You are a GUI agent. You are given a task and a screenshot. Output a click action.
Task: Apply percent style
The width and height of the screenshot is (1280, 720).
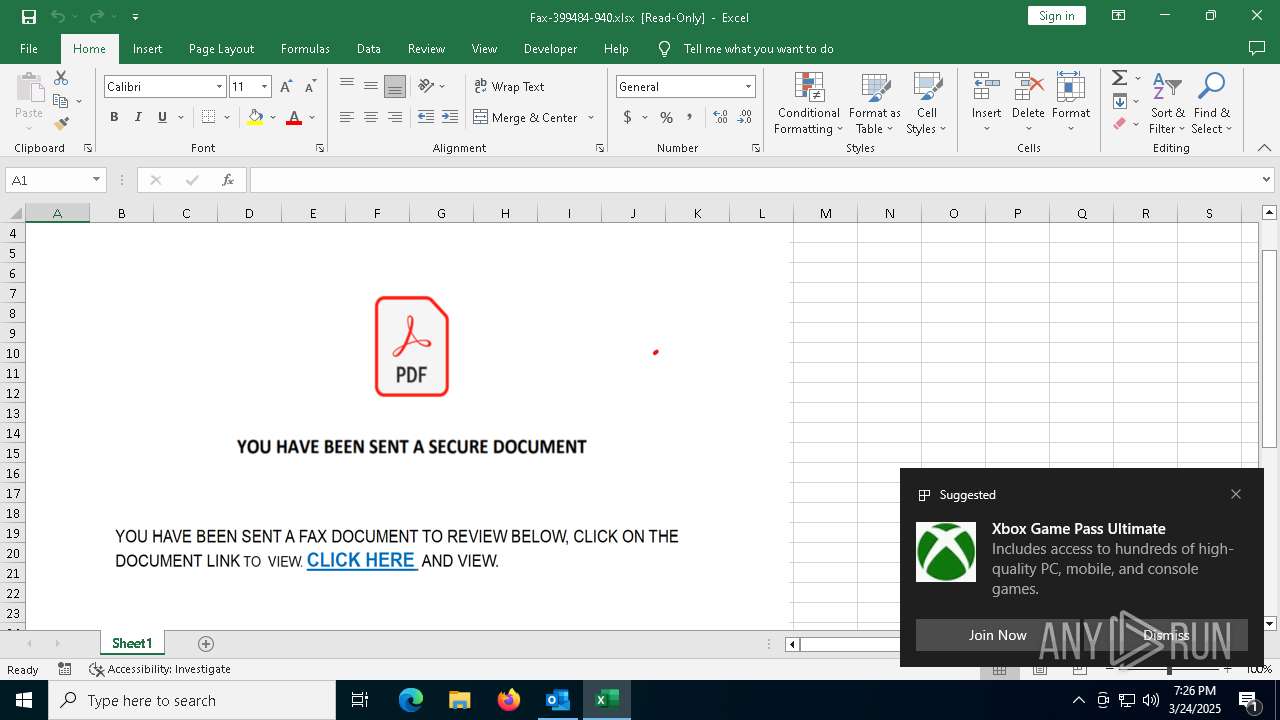(x=666, y=117)
